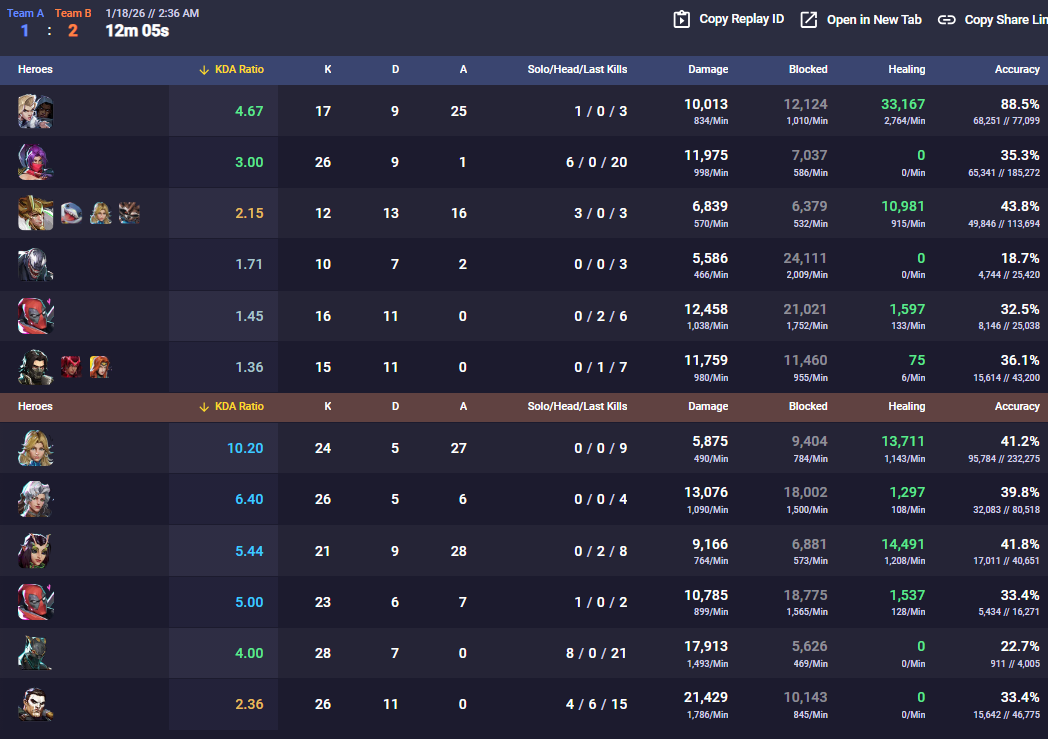
Task: Select Deadpool portrait in 1.45 KDA row
Action: click(35, 315)
